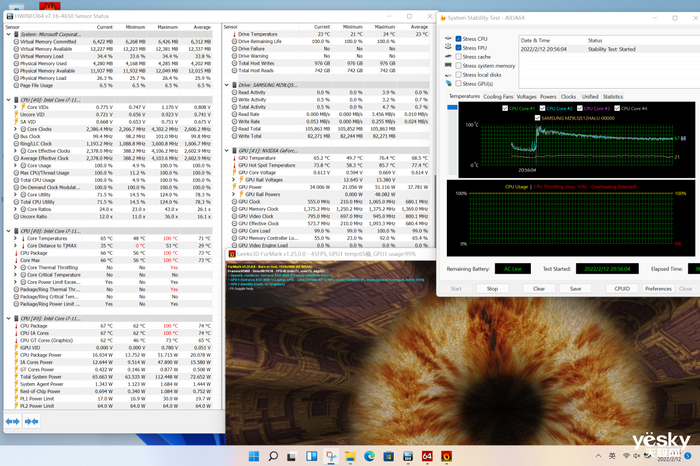The width and height of the screenshot is (700, 466).
Task: Collapse the GPU [#1]: NVIDIA GeForce group
Action: click(x=227, y=150)
